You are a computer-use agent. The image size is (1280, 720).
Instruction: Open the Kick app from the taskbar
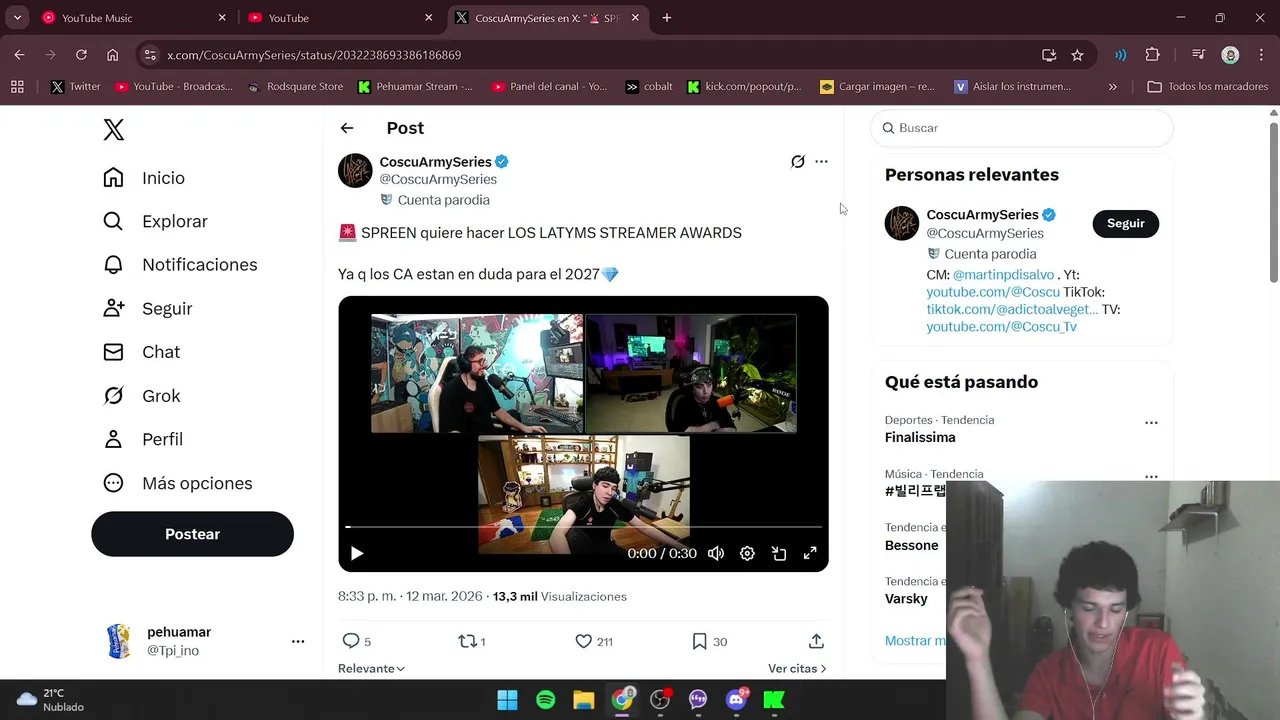(x=774, y=699)
